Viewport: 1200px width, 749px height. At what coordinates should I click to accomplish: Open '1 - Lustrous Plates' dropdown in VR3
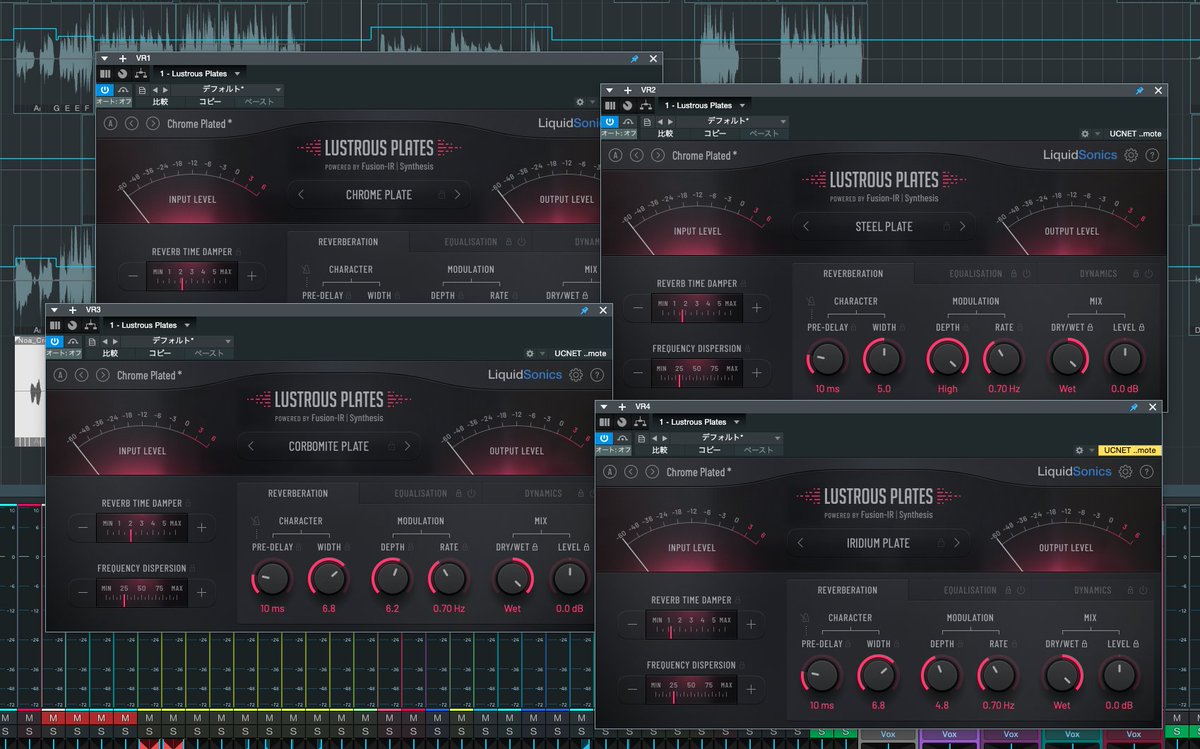[150, 325]
